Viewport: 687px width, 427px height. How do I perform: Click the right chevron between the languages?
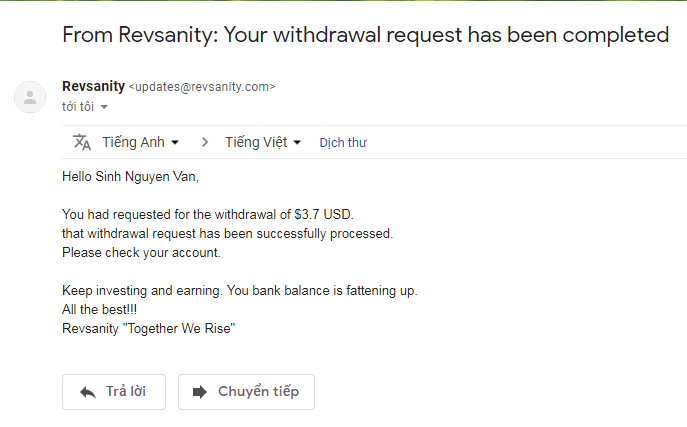(x=205, y=142)
